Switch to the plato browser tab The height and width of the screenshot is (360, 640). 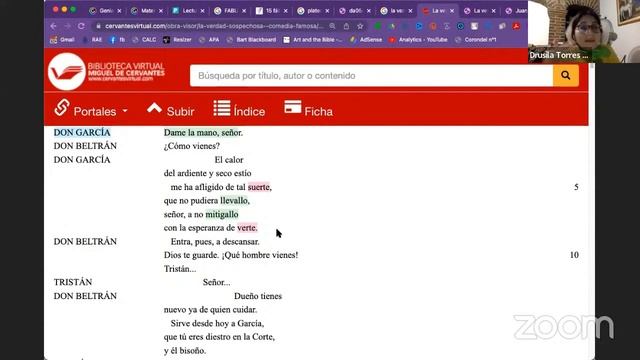click(313, 11)
